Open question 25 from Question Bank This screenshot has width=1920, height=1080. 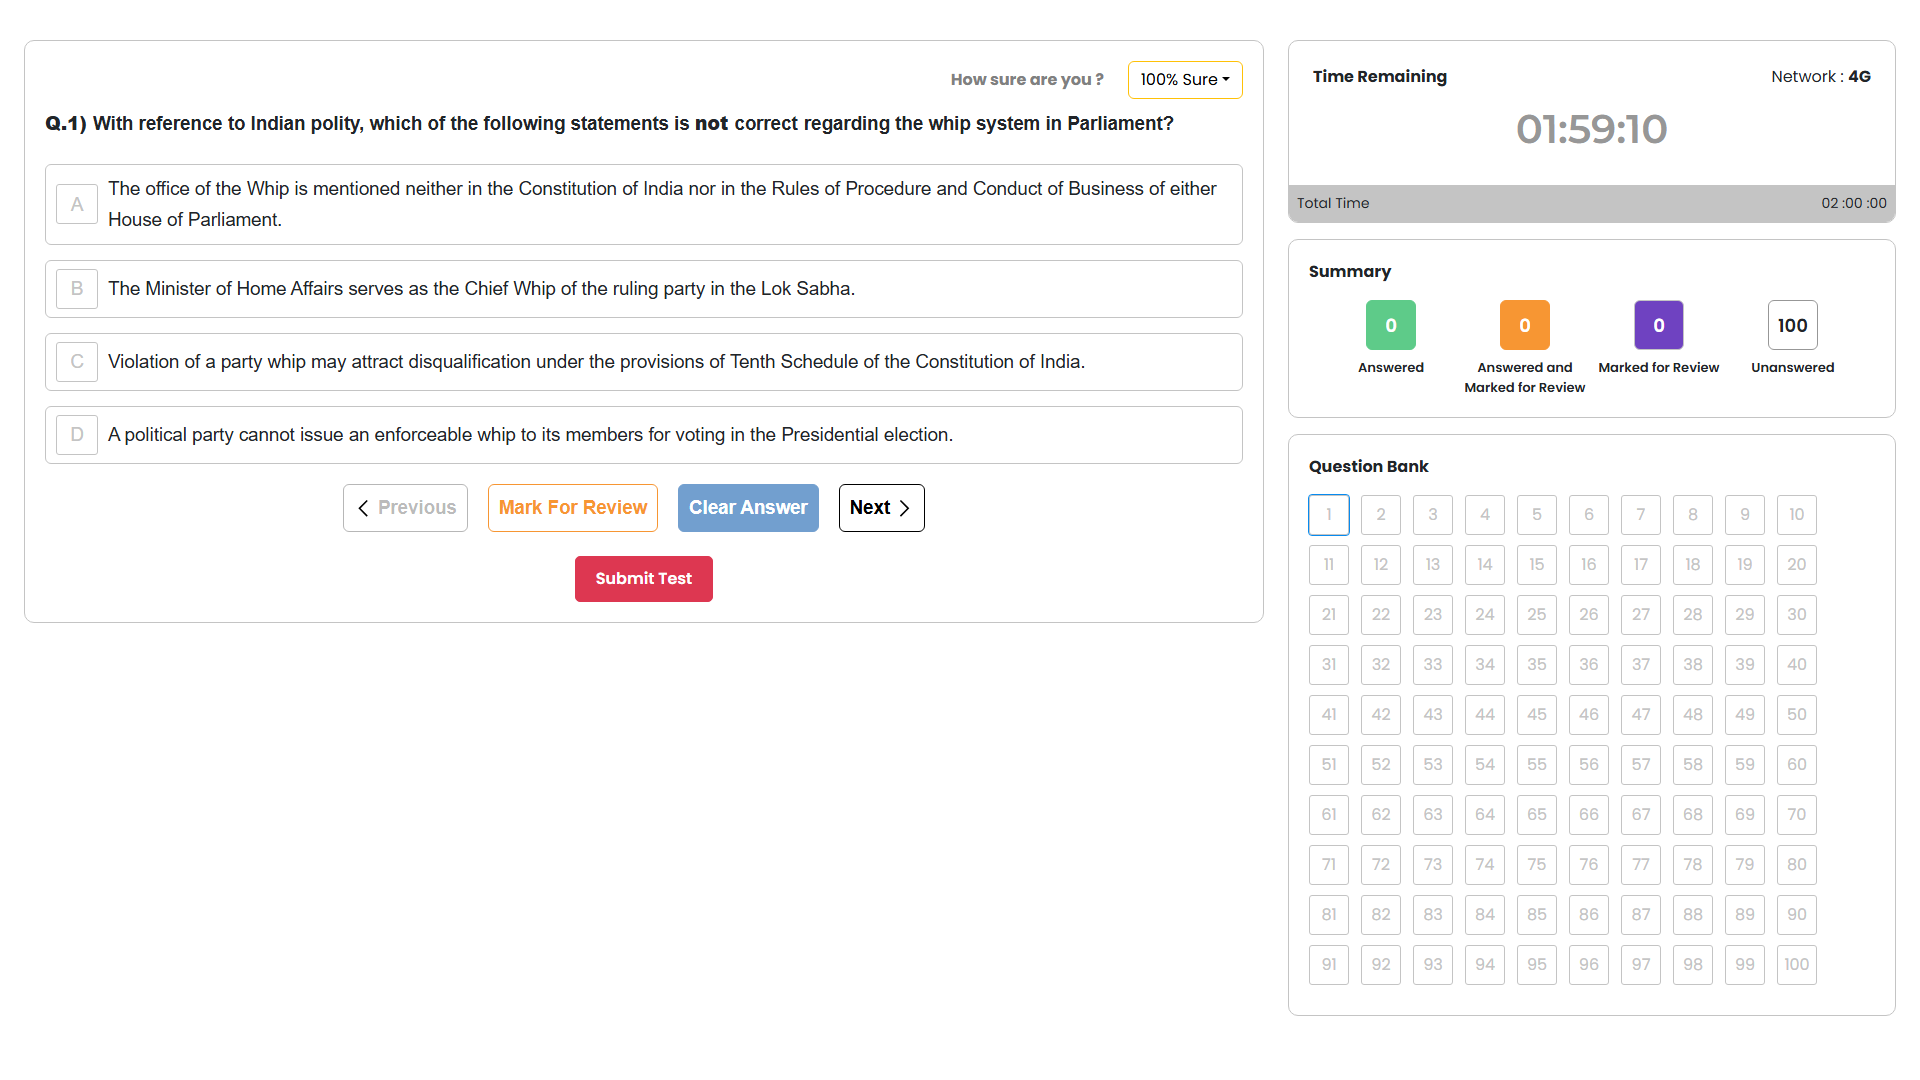tap(1536, 615)
